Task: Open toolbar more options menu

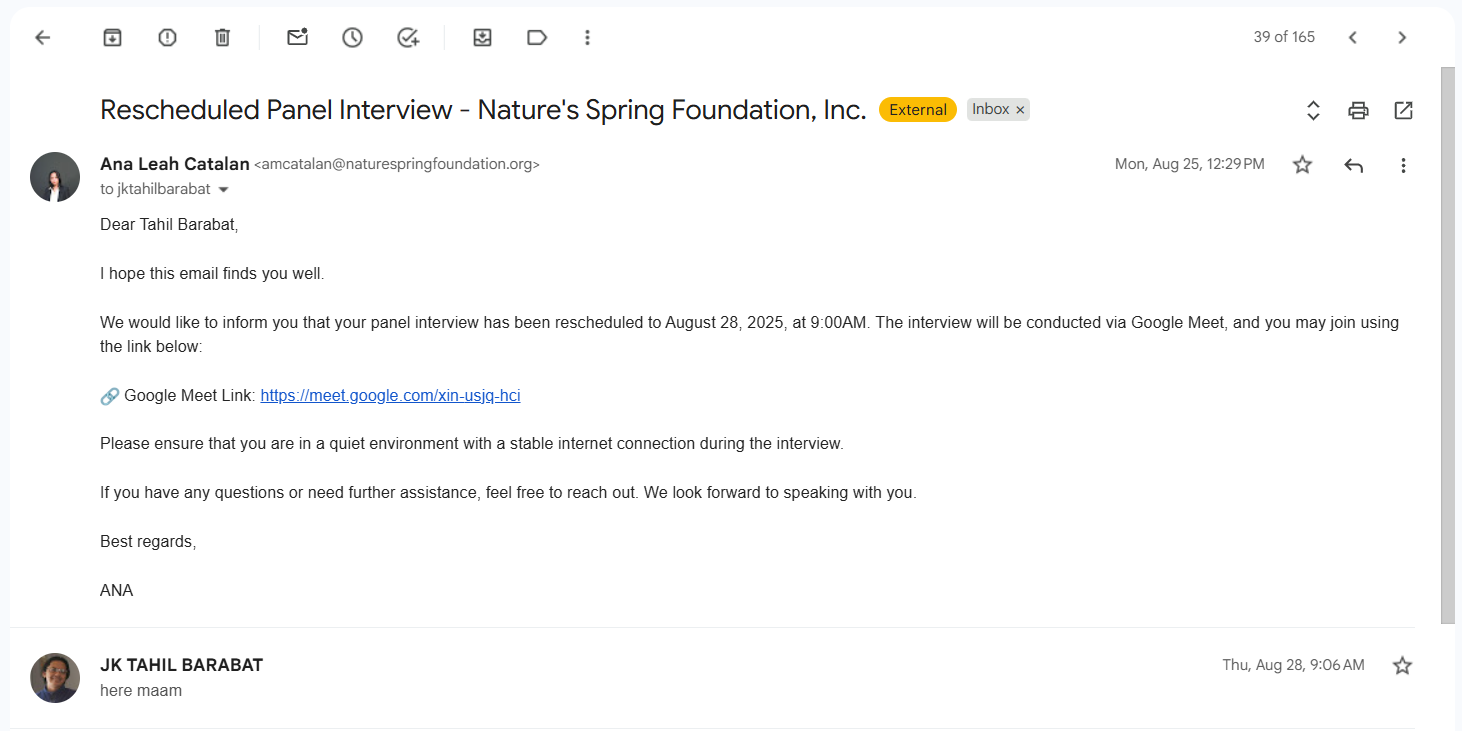Action: coord(587,37)
